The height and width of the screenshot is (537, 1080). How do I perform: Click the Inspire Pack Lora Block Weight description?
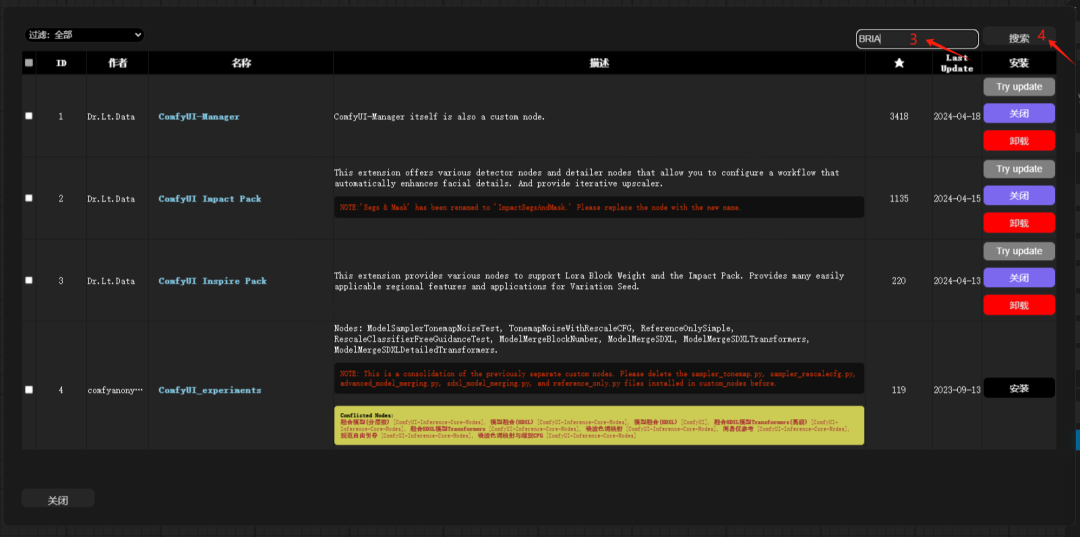(590, 281)
